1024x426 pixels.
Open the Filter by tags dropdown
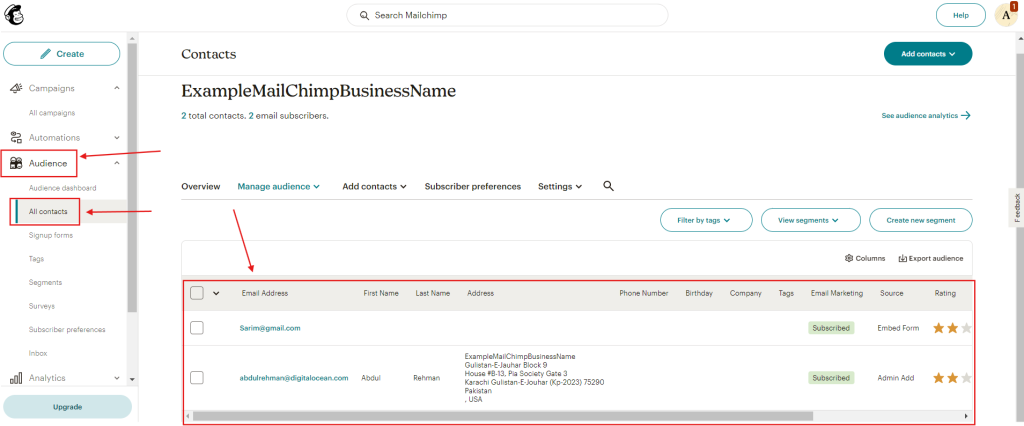pos(706,220)
